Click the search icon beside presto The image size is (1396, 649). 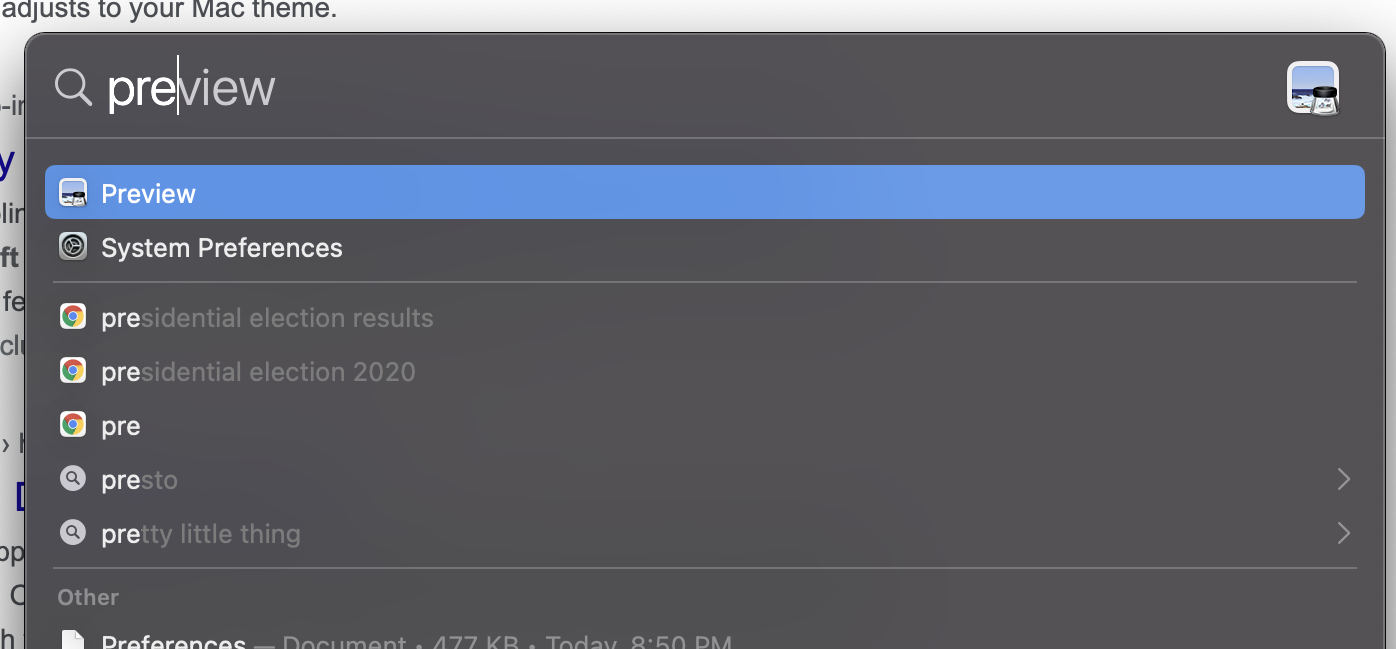click(73, 479)
